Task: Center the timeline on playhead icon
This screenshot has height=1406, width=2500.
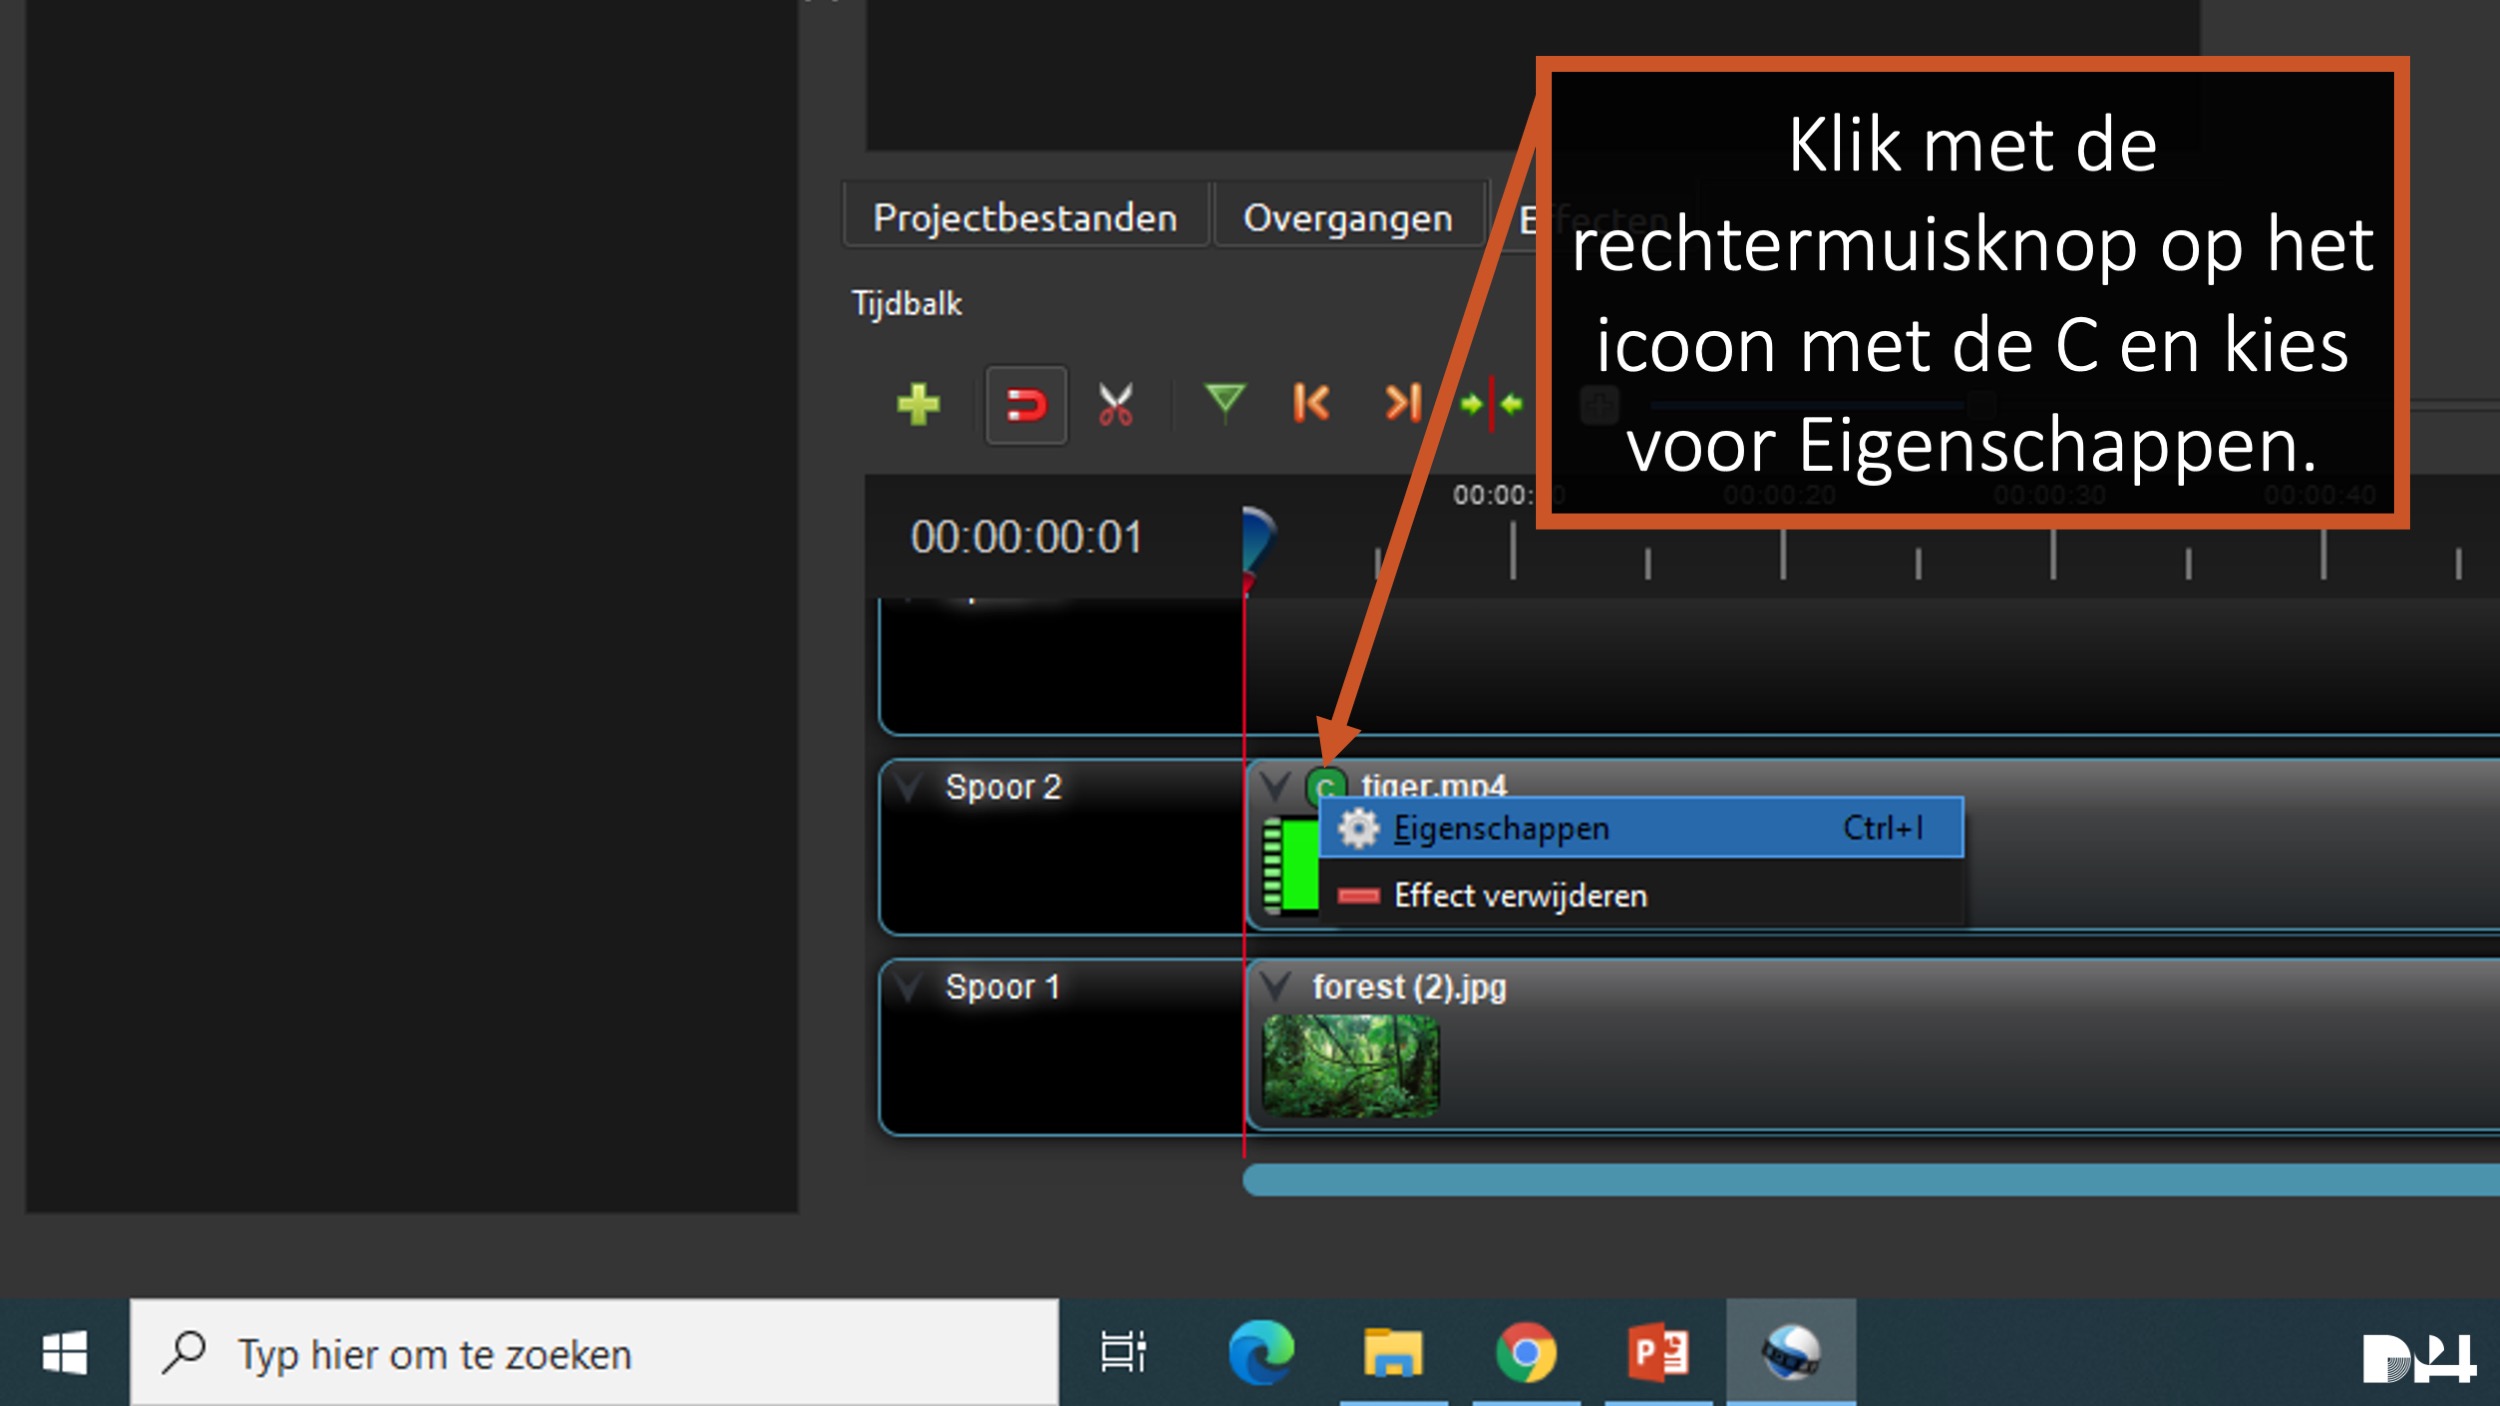Action: pyautogui.click(x=1491, y=404)
